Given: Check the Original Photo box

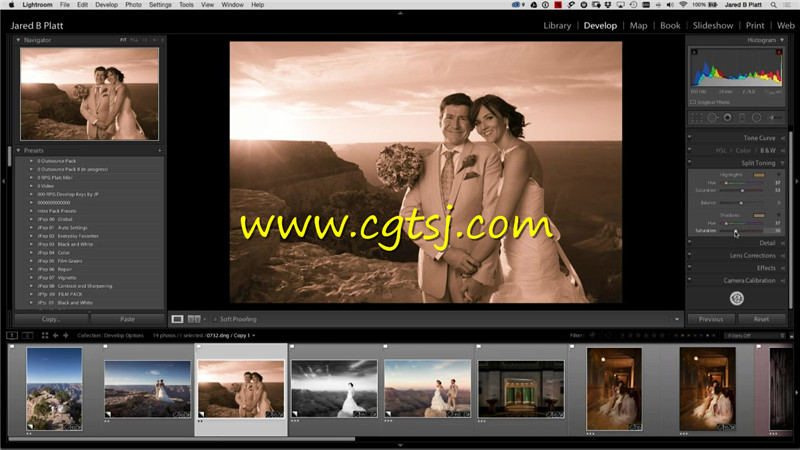Looking at the screenshot, I should (x=693, y=102).
